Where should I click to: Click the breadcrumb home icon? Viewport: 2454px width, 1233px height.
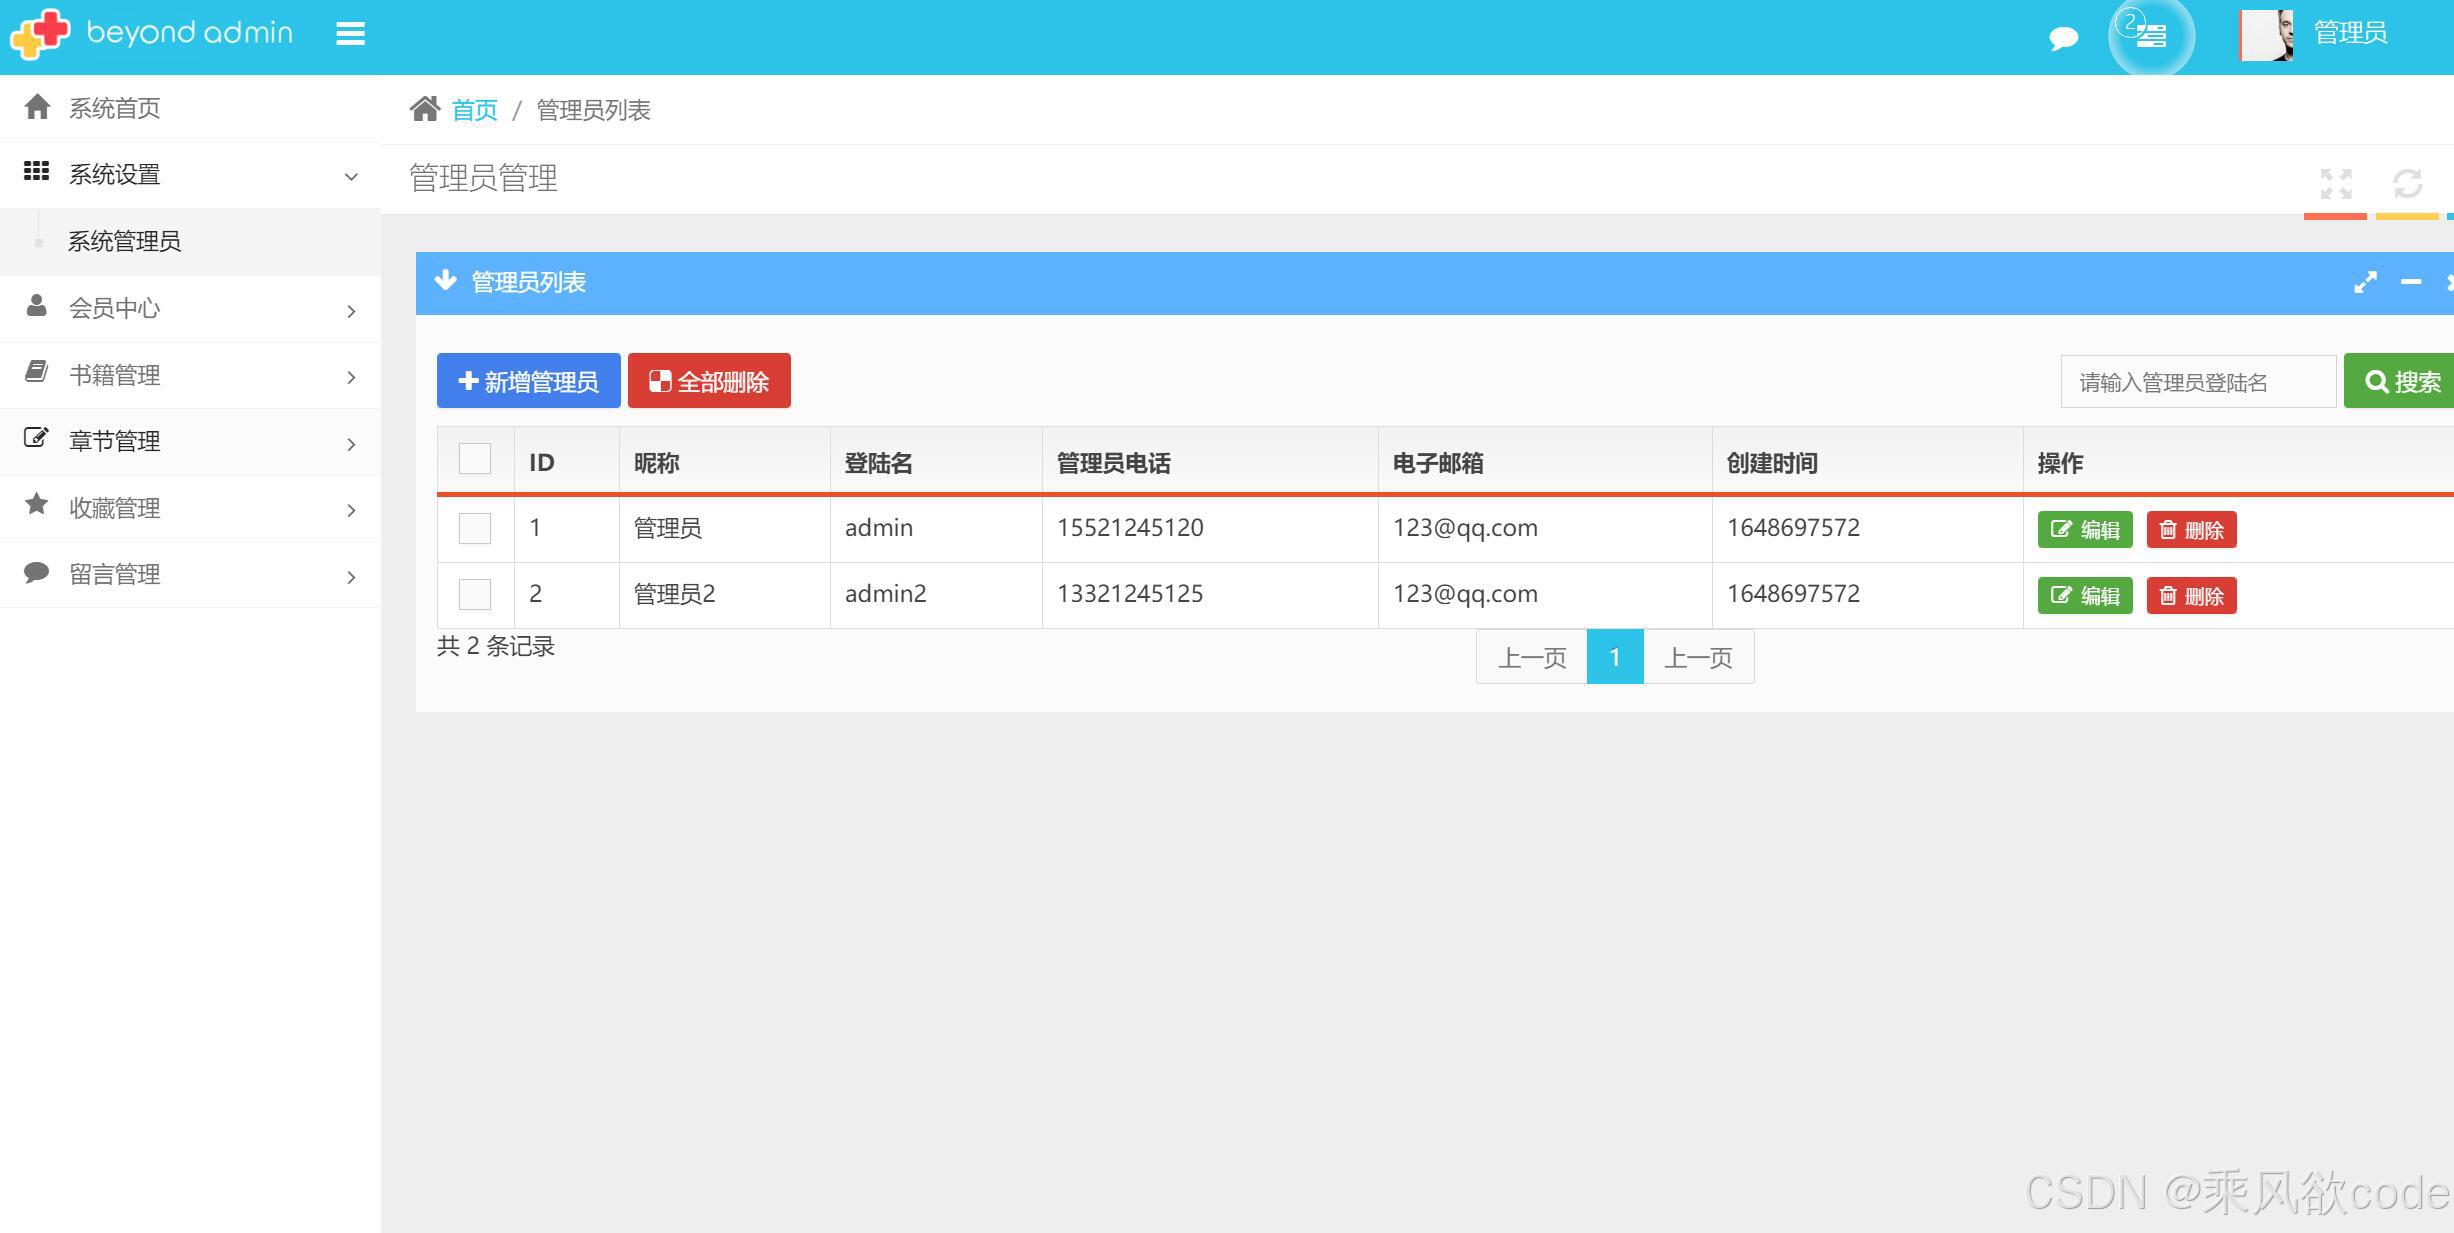click(x=425, y=109)
